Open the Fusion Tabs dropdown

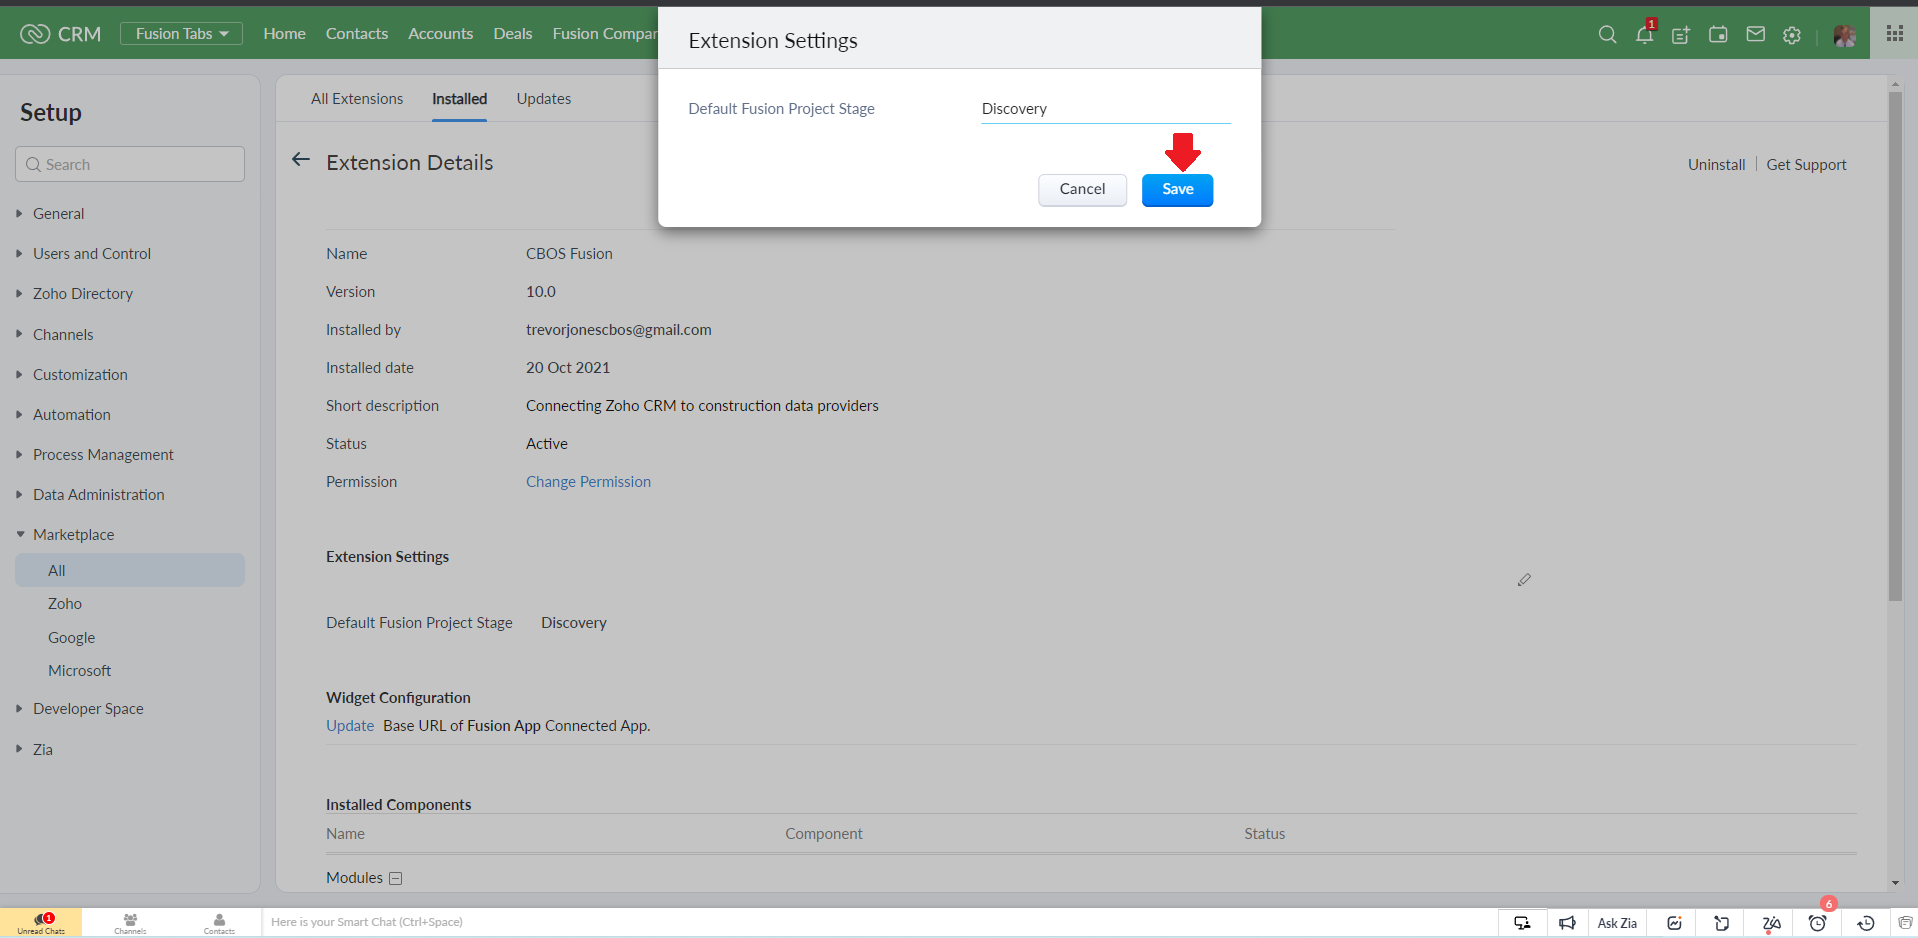(182, 34)
